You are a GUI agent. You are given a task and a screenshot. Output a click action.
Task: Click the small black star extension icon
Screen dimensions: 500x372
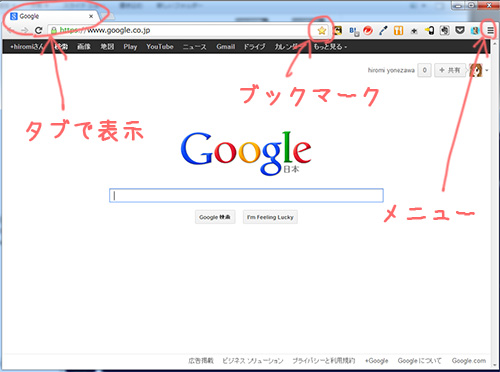tap(414, 31)
